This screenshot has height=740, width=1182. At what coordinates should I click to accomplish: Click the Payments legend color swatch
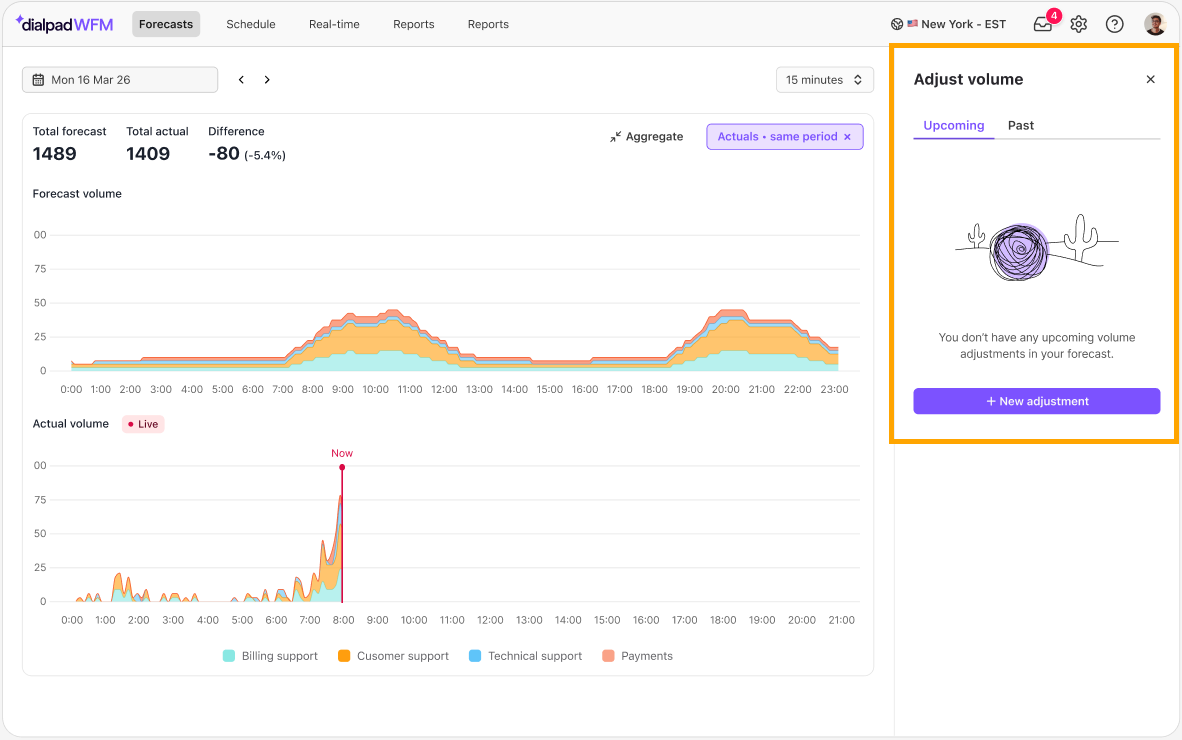[608, 656]
